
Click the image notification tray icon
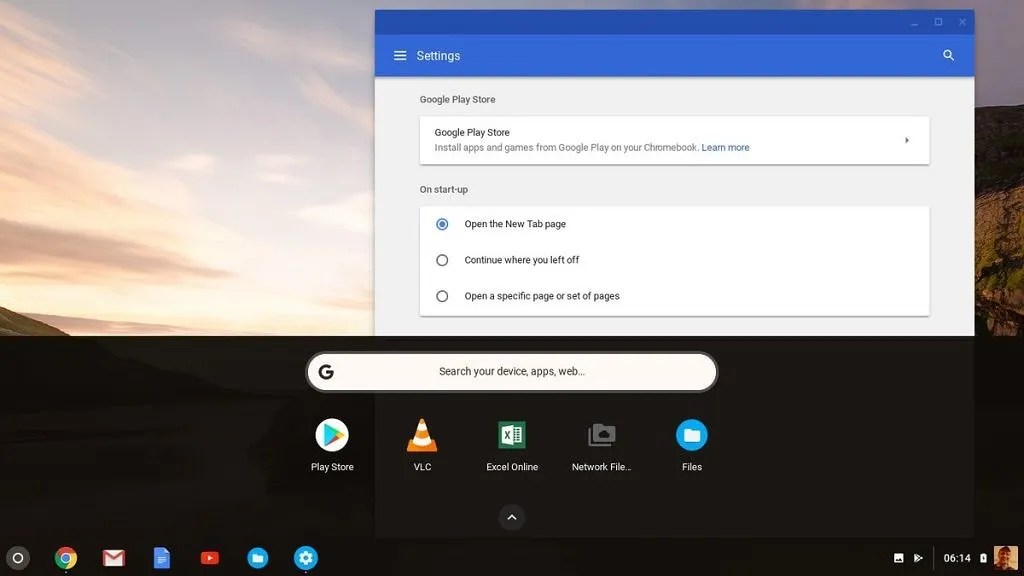coord(899,558)
